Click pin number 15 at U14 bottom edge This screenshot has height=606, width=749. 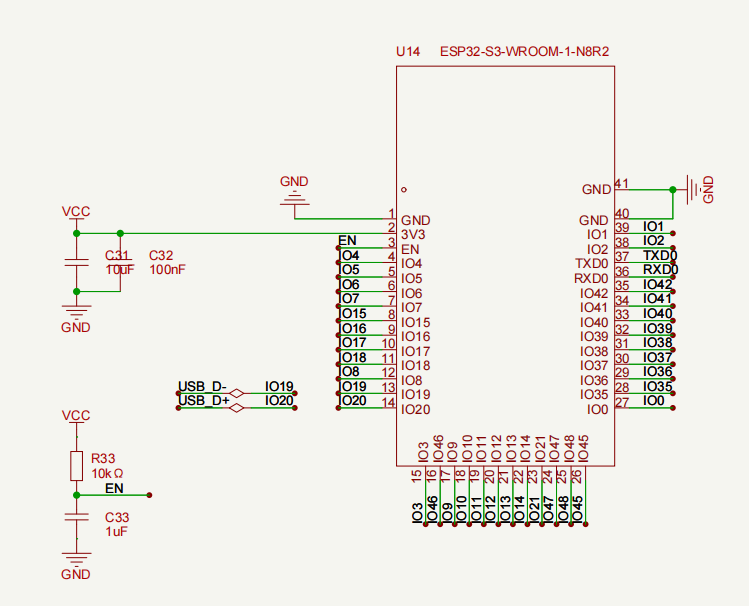417,476
